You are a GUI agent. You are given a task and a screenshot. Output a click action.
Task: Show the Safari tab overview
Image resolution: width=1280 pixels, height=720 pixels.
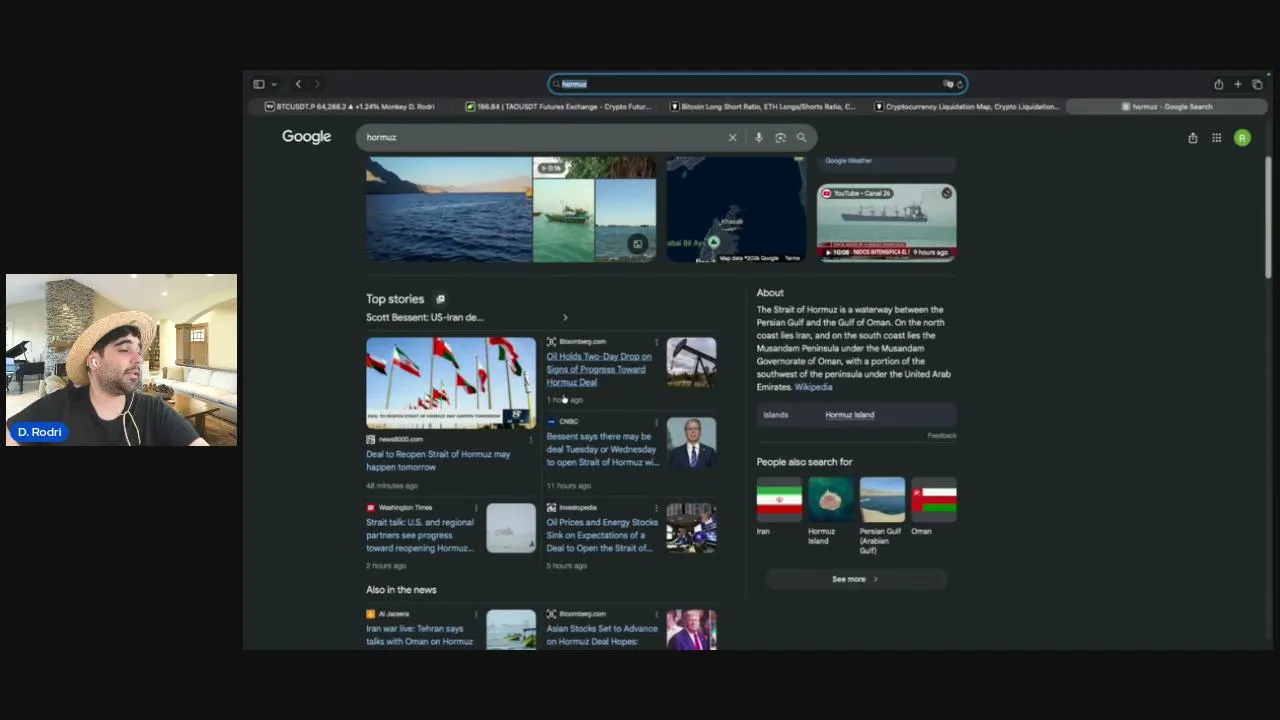pos(1257,84)
